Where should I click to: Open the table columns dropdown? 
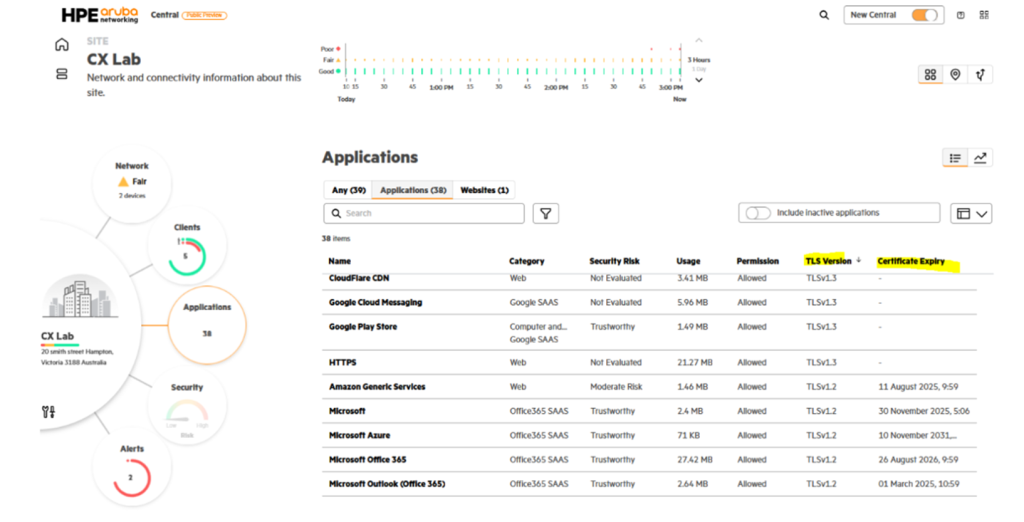972,213
